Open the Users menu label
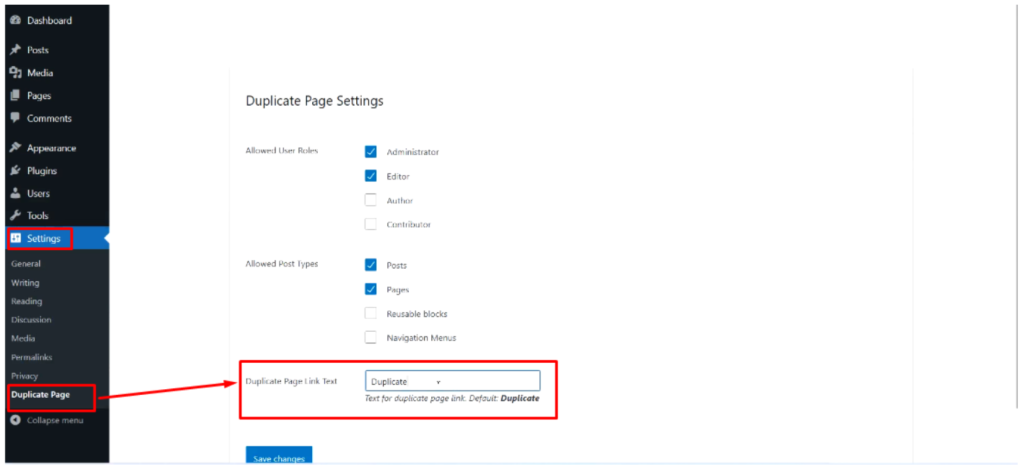This screenshot has width=1024, height=473. click(39, 194)
